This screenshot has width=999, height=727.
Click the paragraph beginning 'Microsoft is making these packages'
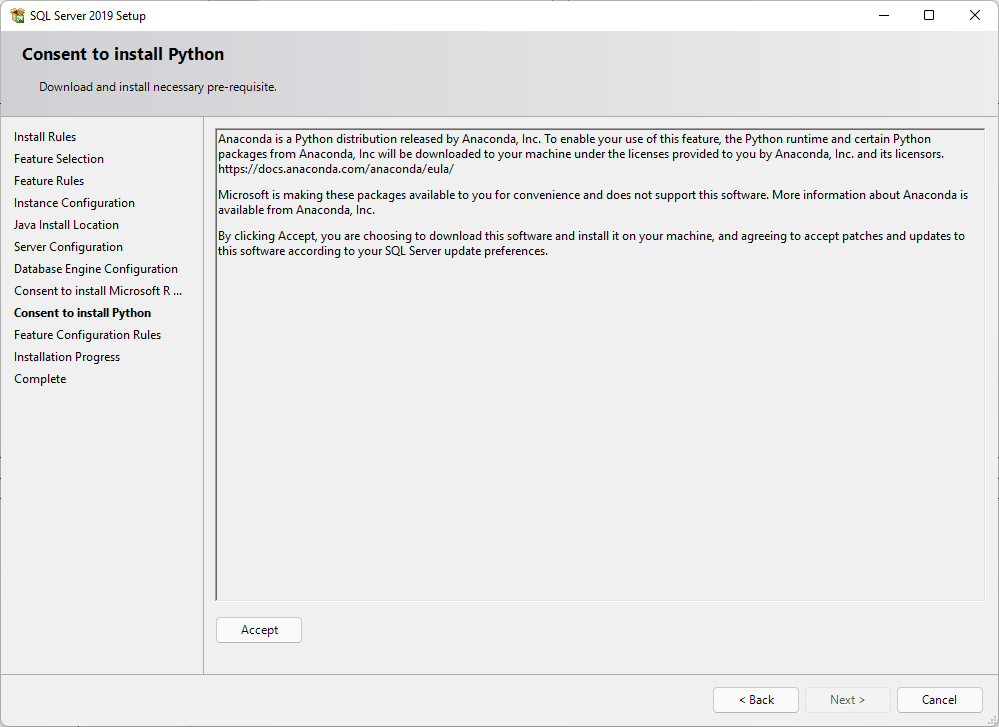coord(593,202)
